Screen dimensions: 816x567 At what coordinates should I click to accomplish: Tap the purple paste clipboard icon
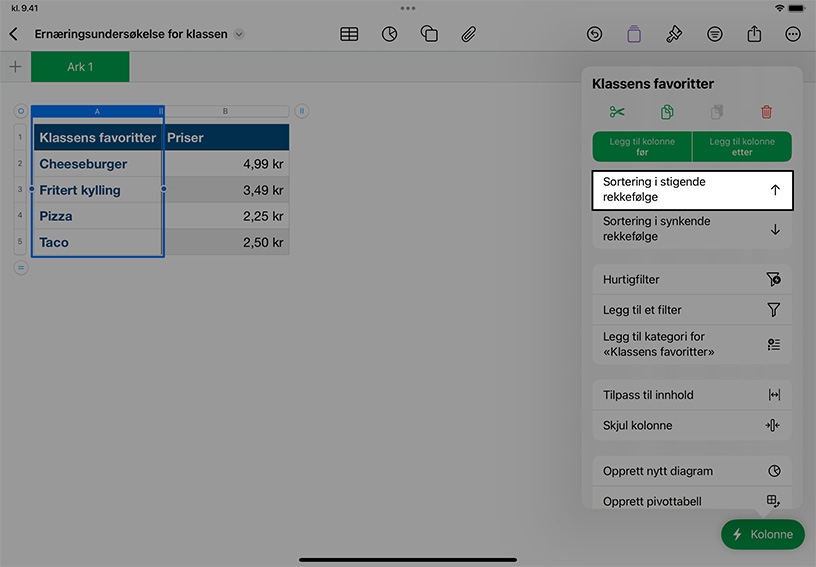click(634, 34)
